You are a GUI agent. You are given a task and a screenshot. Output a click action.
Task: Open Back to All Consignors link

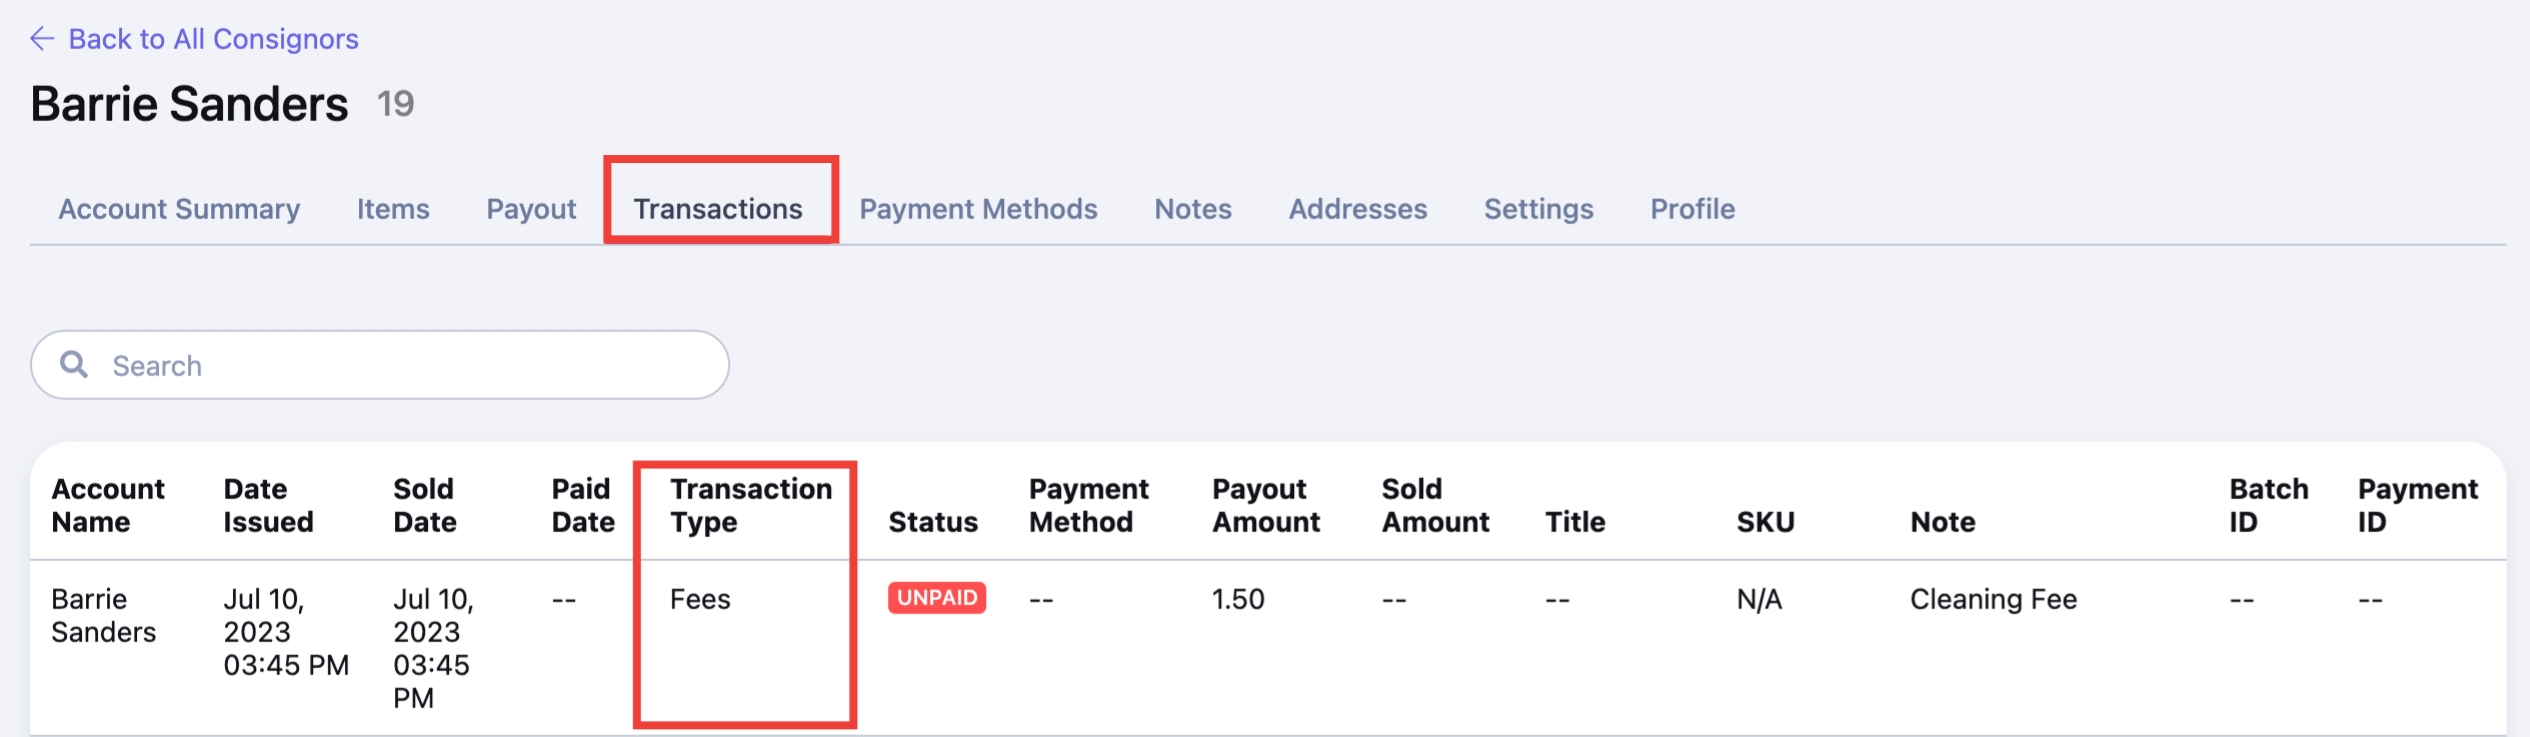[213, 39]
